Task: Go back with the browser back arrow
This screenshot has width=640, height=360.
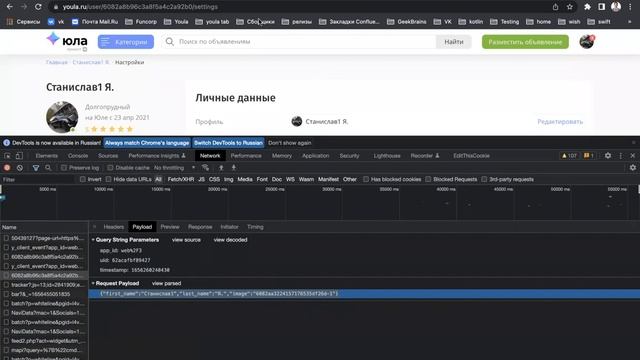Action: [x=10, y=7]
